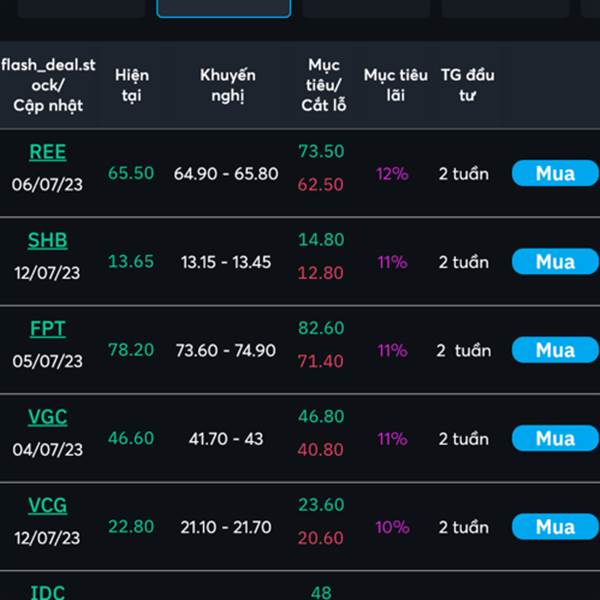Click VCG stop-loss price 20.60
Image resolution: width=600 pixels, height=600 pixels.
321,538
